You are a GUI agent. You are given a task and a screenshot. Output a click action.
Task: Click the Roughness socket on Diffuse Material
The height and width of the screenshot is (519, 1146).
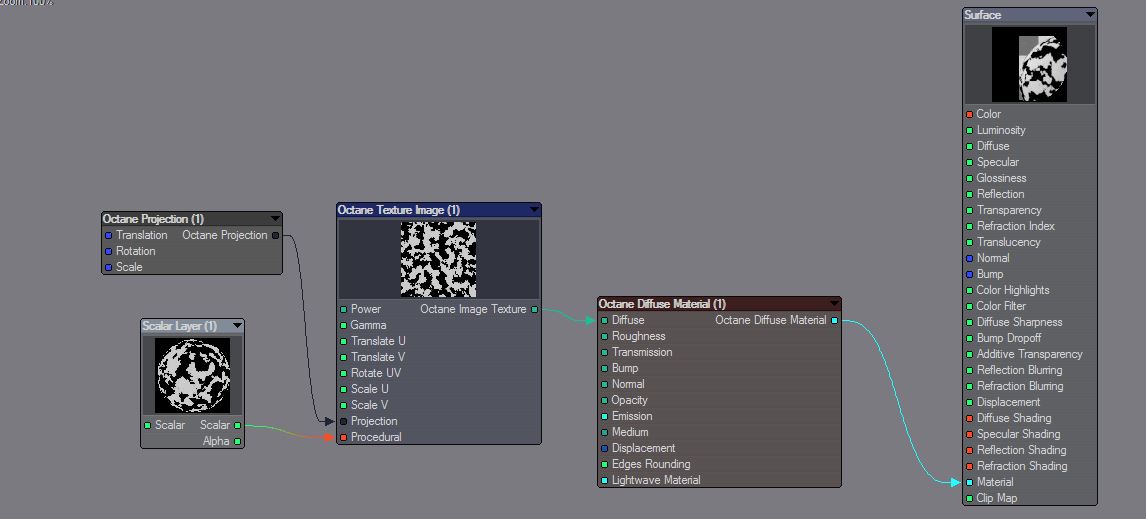click(604, 336)
